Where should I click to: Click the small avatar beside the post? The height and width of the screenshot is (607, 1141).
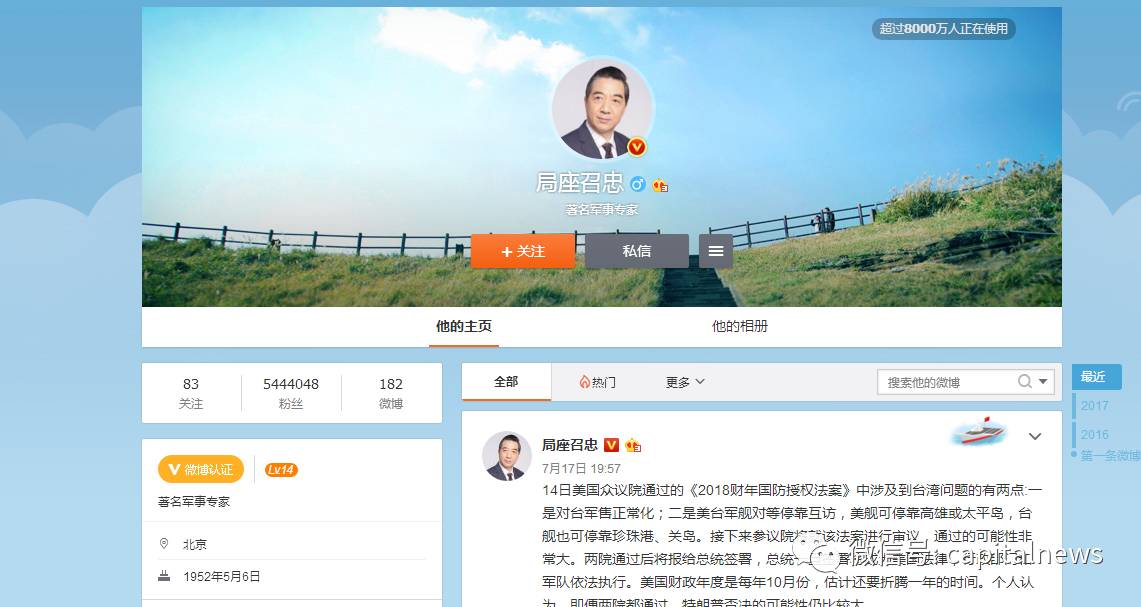(507, 456)
